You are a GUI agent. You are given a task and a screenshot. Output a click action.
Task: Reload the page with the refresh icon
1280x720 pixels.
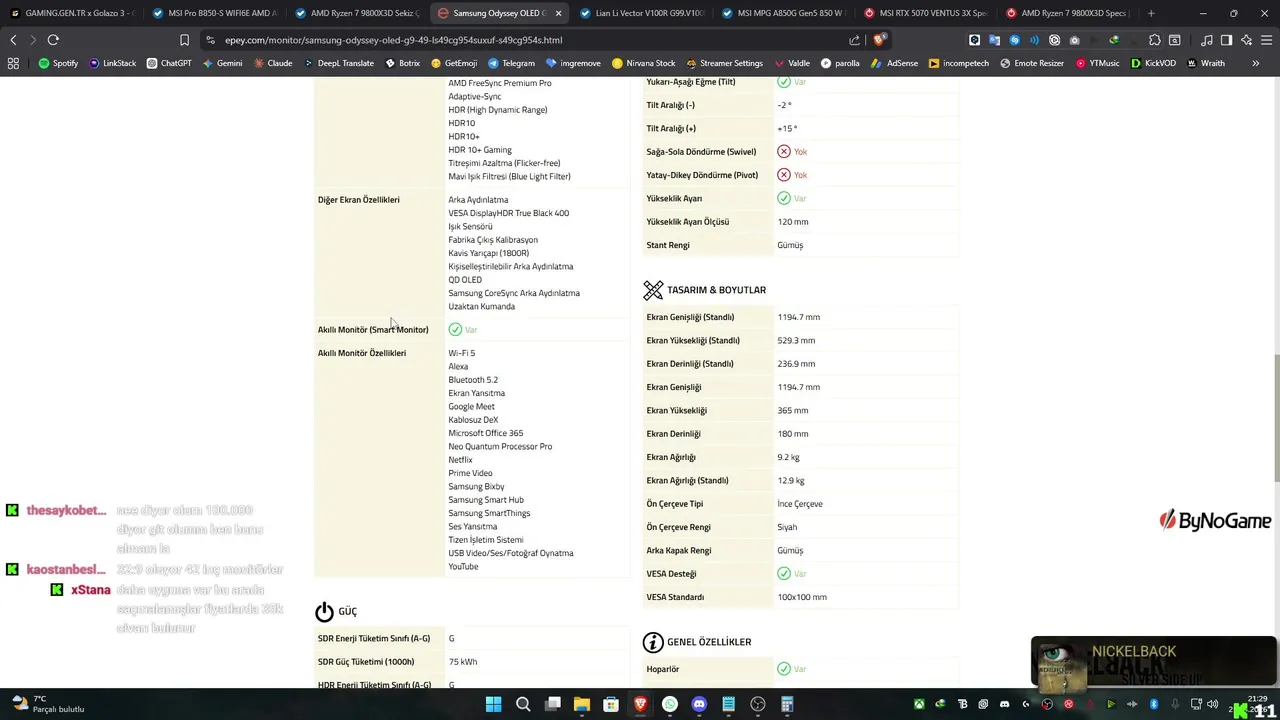pos(53,40)
